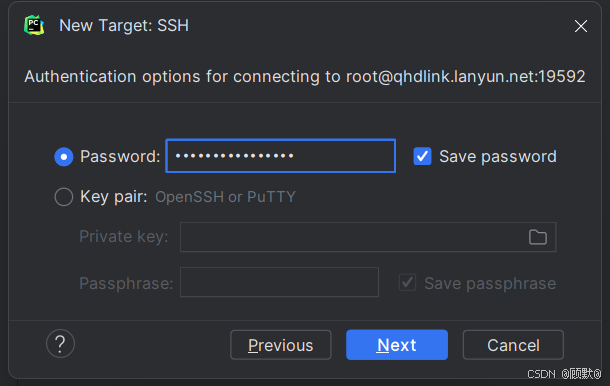The width and height of the screenshot is (610, 386).
Task: Click the 'Private key:' label
Action: (x=124, y=237)
